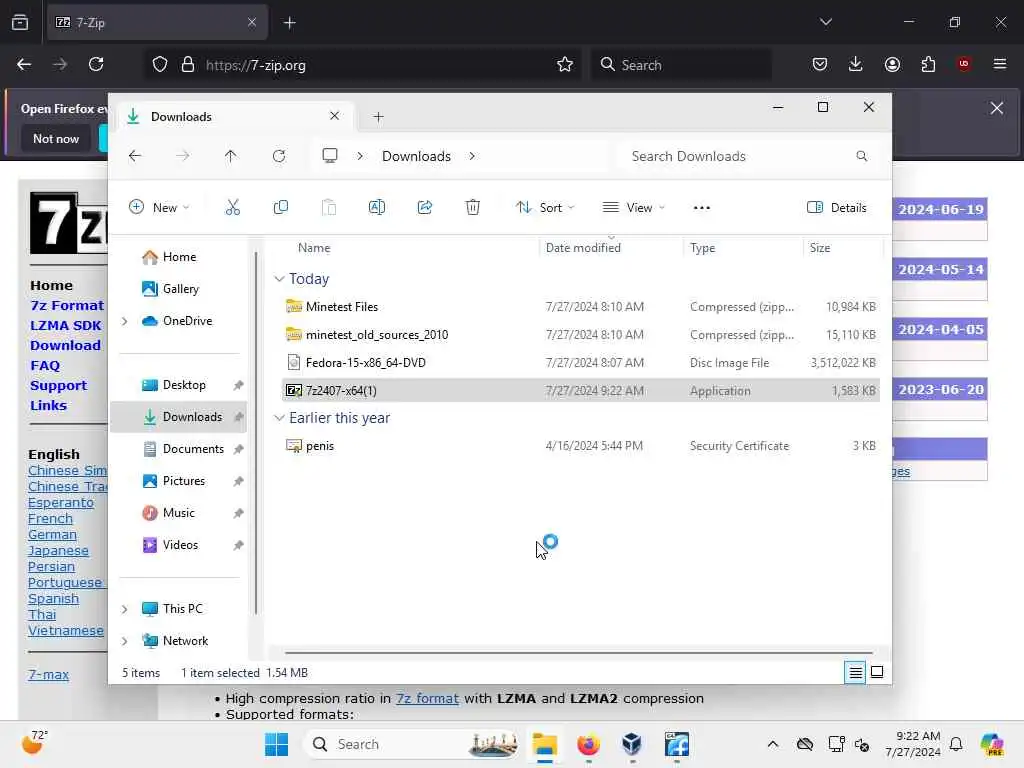Select minetest_old_sources_2010 archive
The width and height of the screenshot is (1024, 768).
(581, 334)
